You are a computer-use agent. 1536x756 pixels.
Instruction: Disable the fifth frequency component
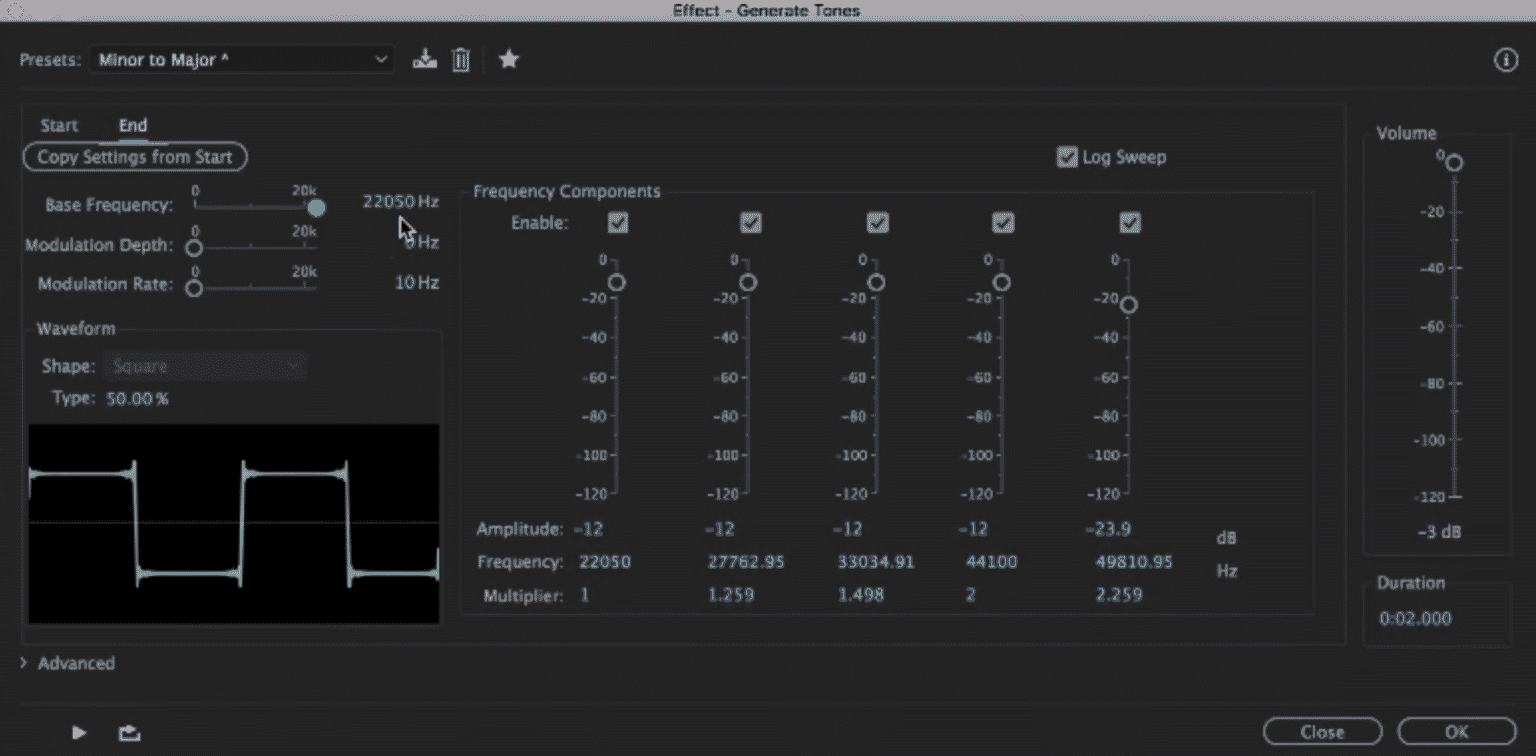(x=1129, y=222)
